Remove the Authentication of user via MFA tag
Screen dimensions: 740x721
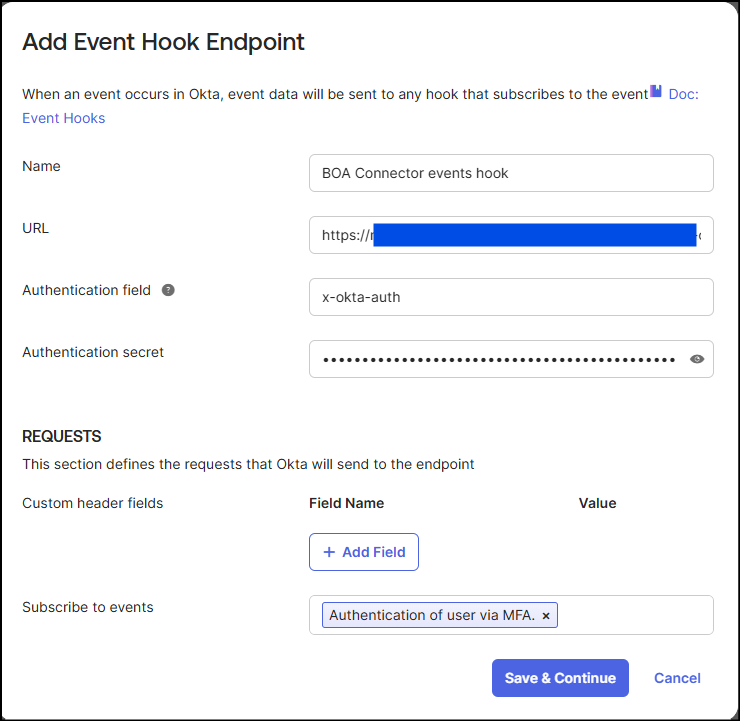coord(546,616)
